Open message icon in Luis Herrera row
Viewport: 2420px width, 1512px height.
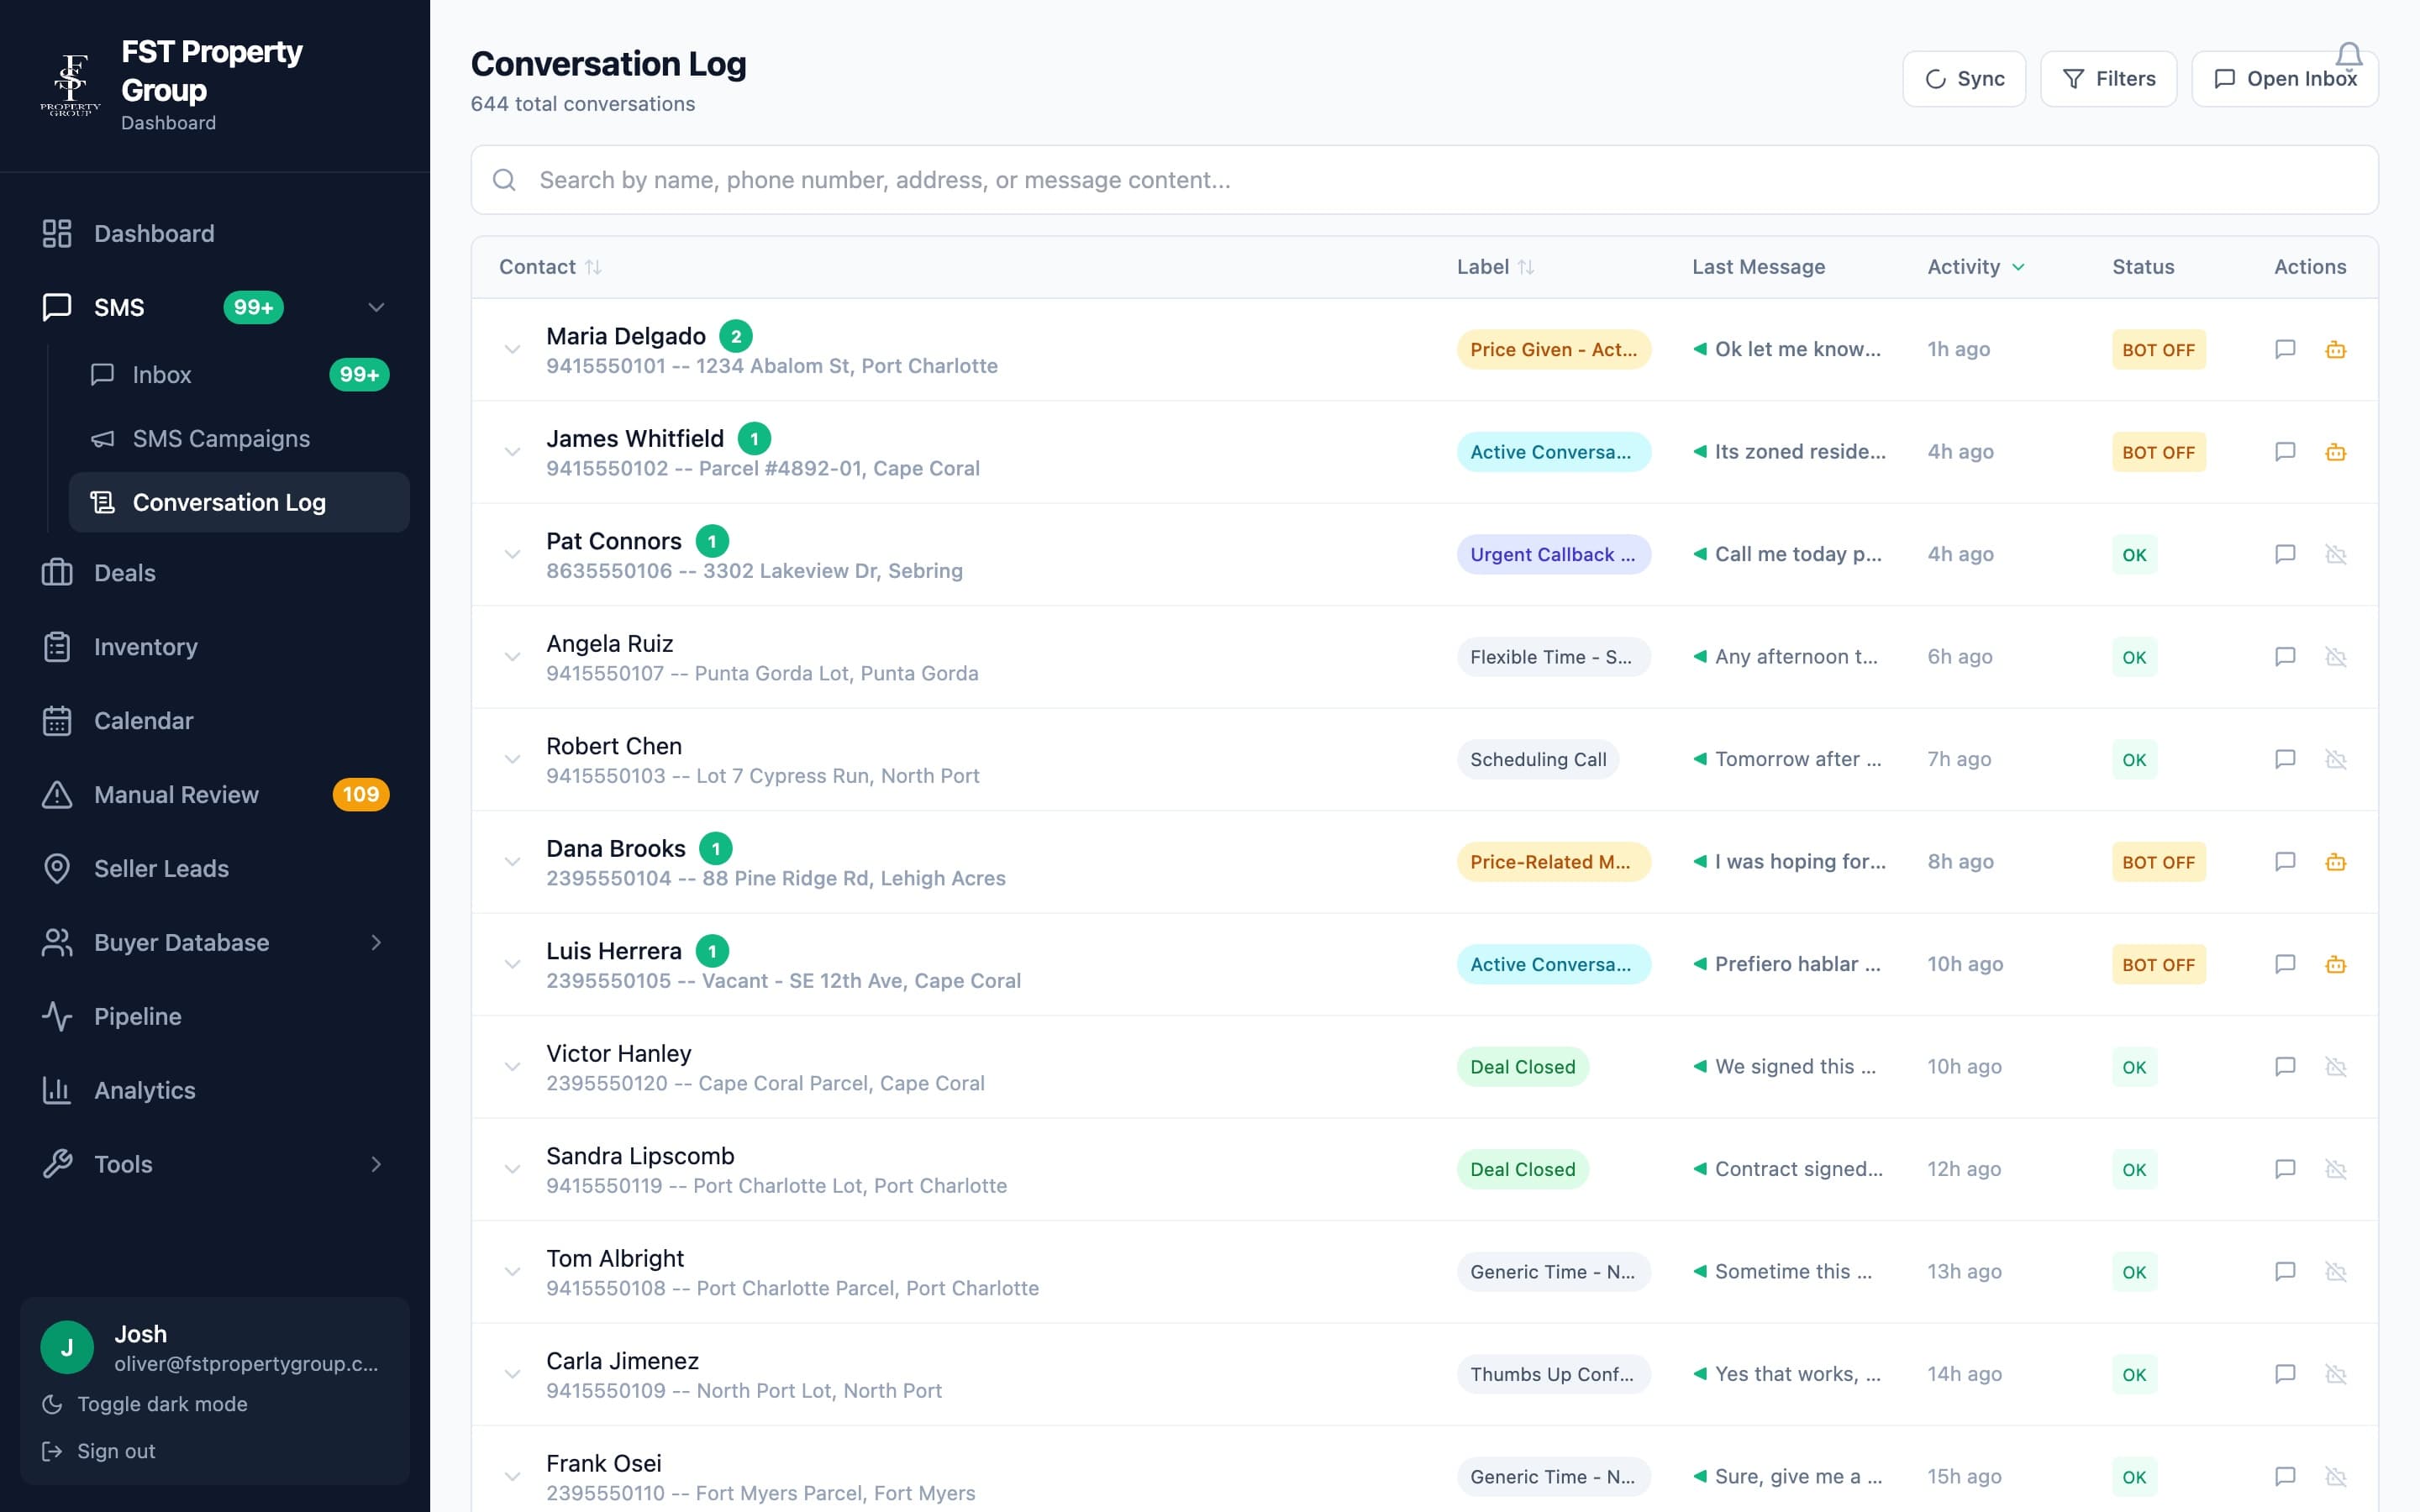(x=2285, y=964)
